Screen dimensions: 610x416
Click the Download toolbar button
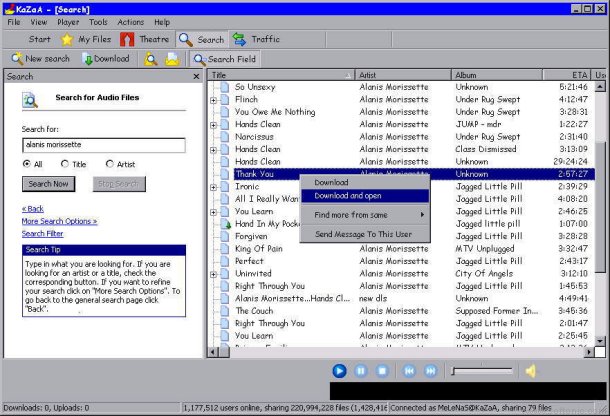pyautogui.click(x=106, y=59)
